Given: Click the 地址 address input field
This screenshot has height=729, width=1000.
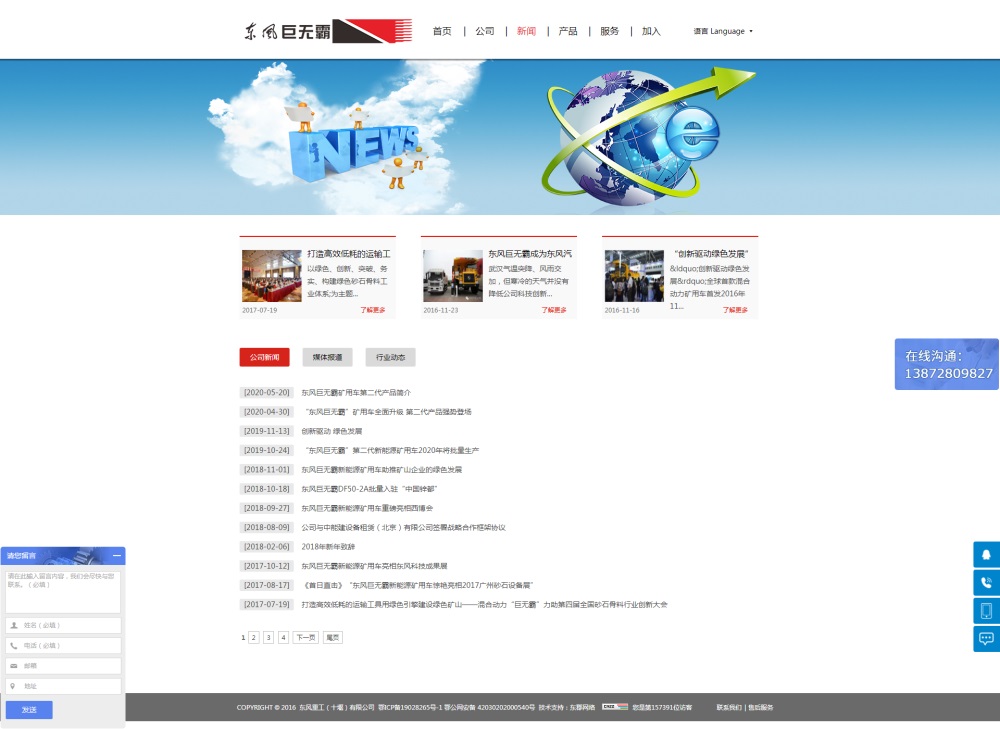Looking at the screenshot, I should pos(63,686).
